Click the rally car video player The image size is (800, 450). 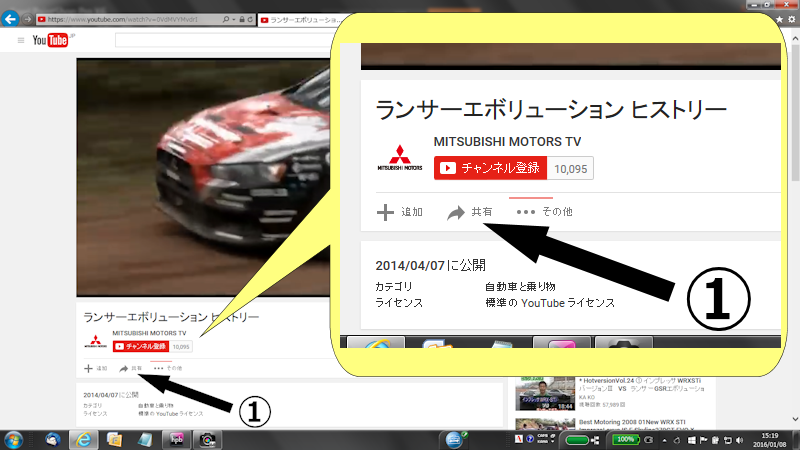(203, 177)
